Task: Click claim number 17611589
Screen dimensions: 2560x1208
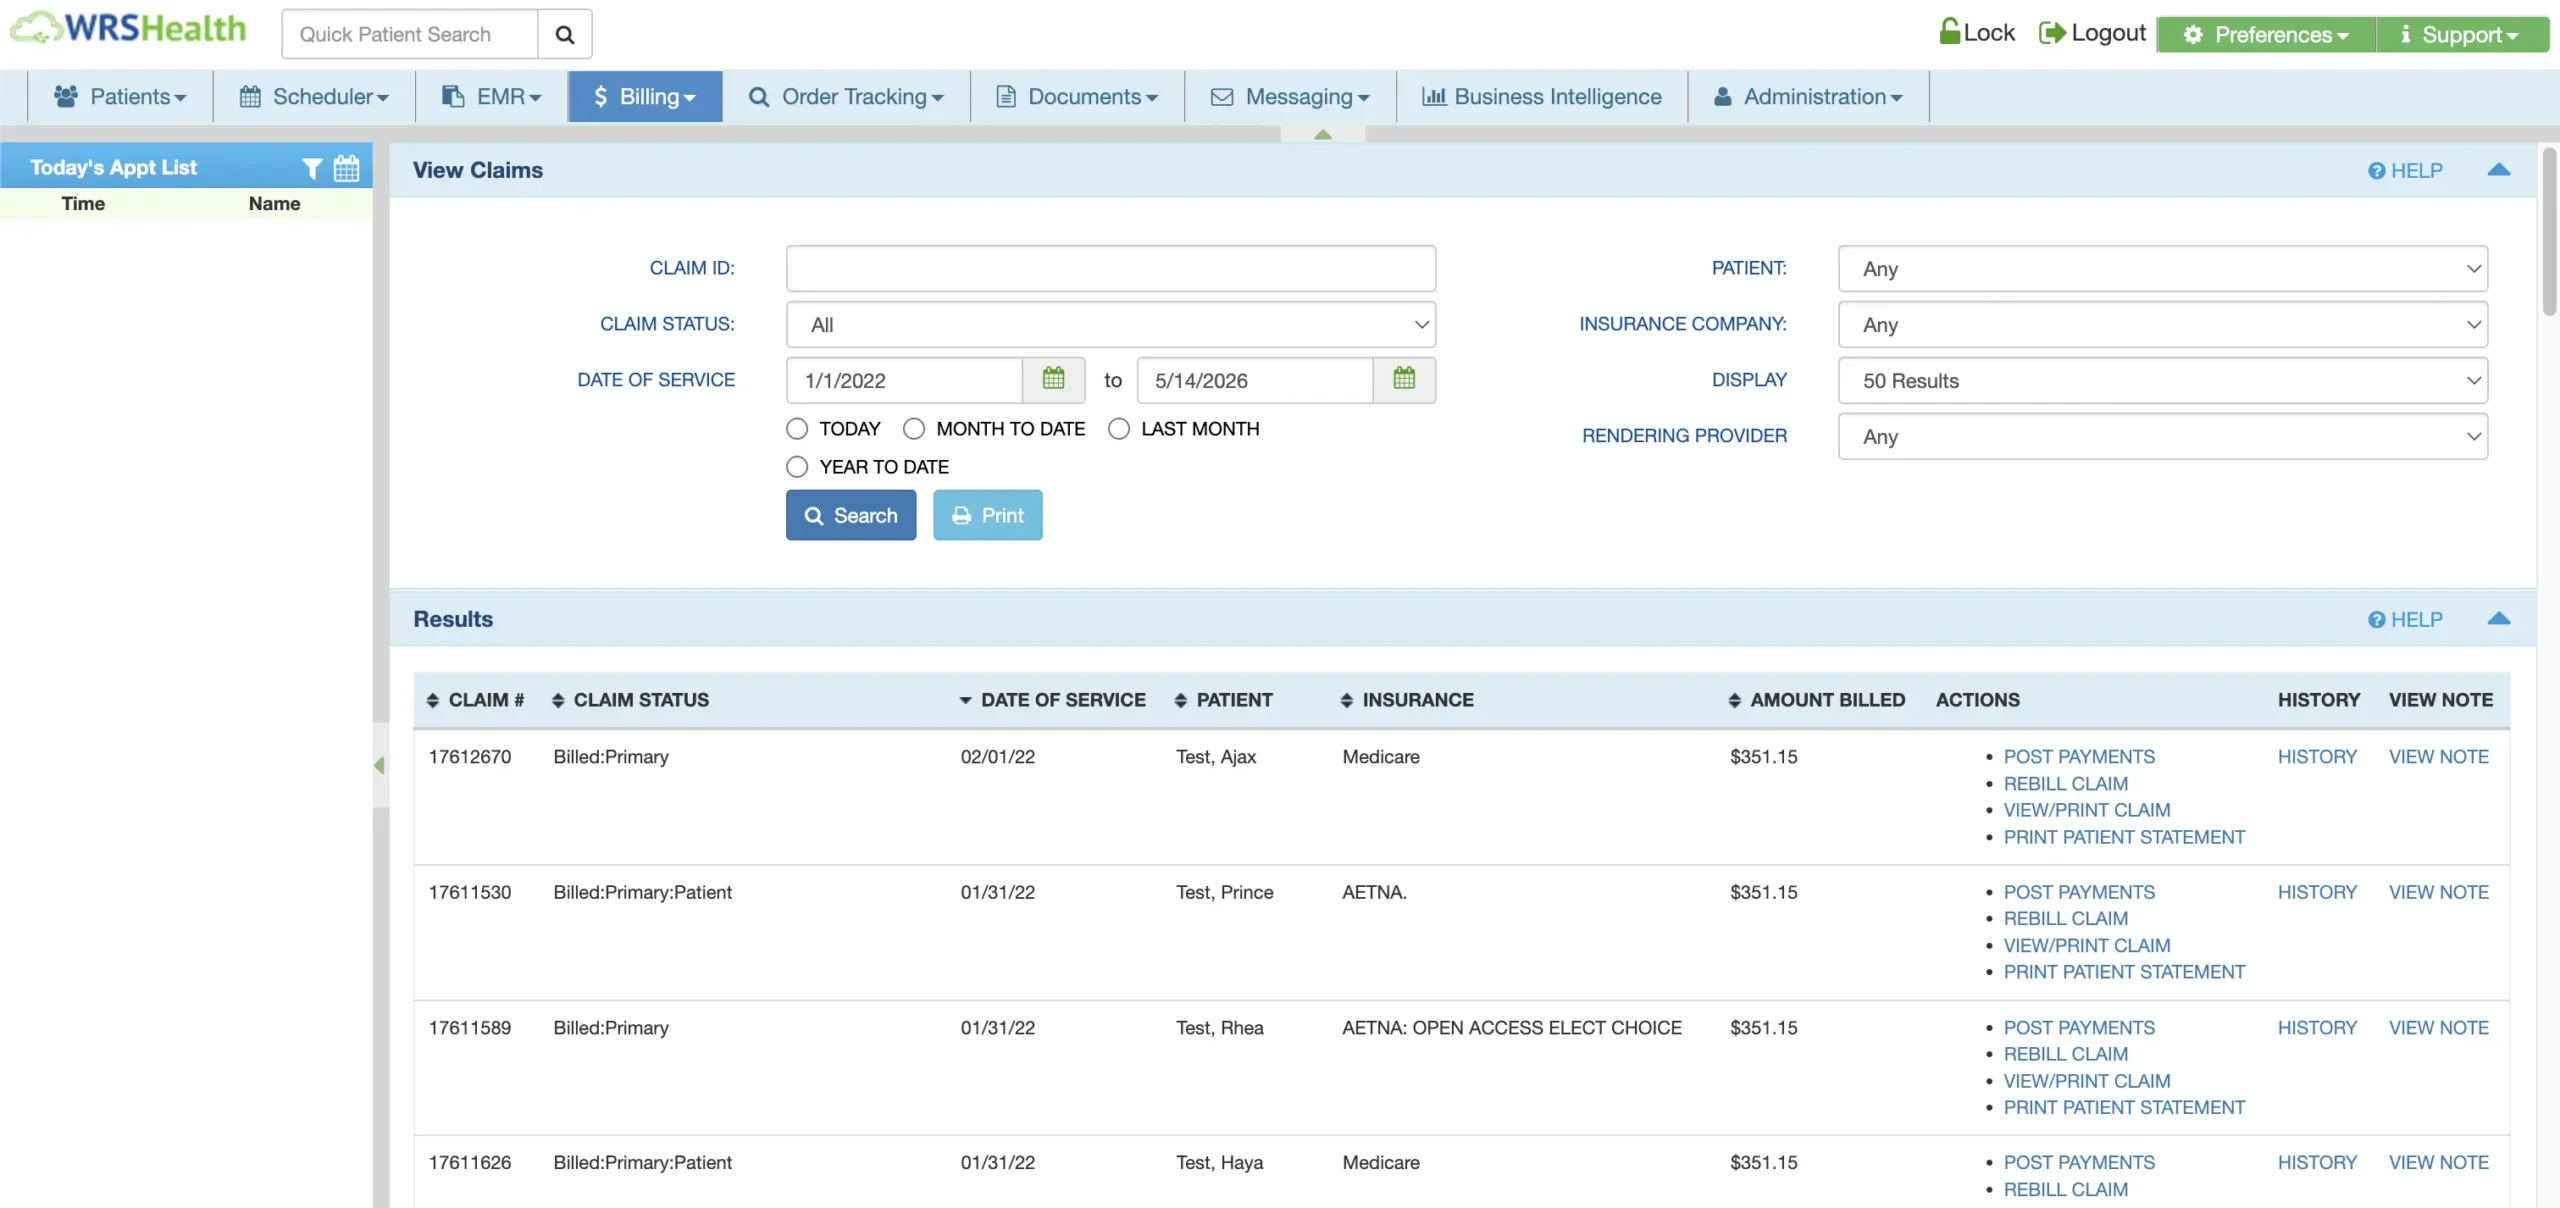Action: (470, 1028)
